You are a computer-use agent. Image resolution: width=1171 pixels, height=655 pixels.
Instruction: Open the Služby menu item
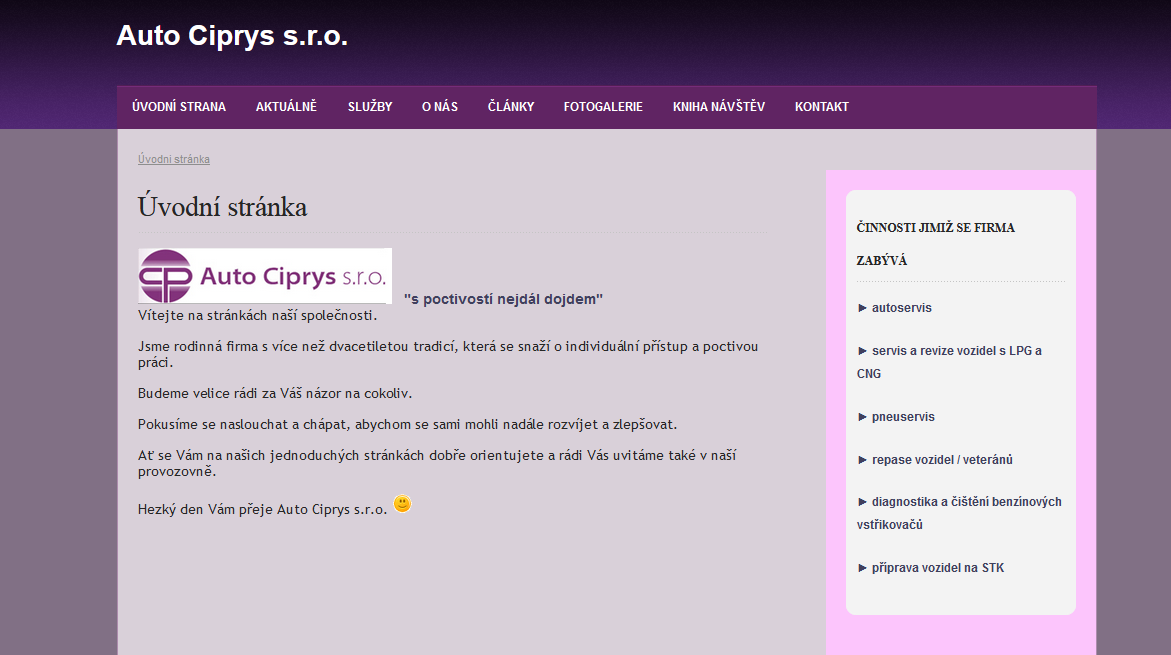370,107
